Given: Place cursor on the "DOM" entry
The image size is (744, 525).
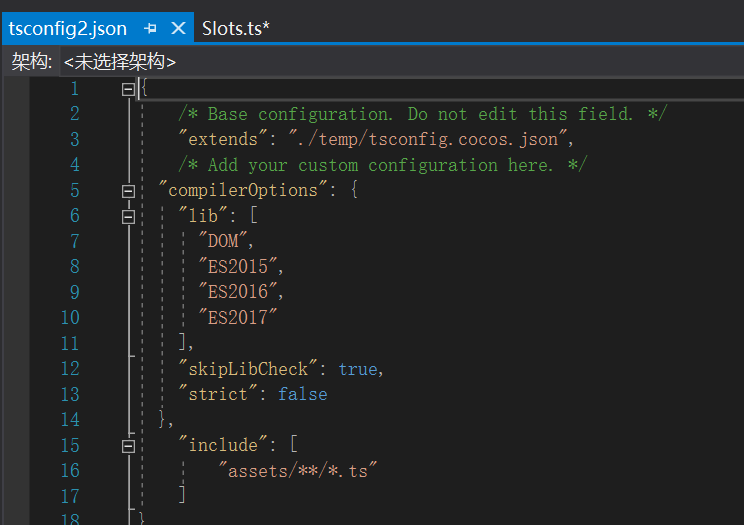Looking at the screenshot, I should (226, 241).
